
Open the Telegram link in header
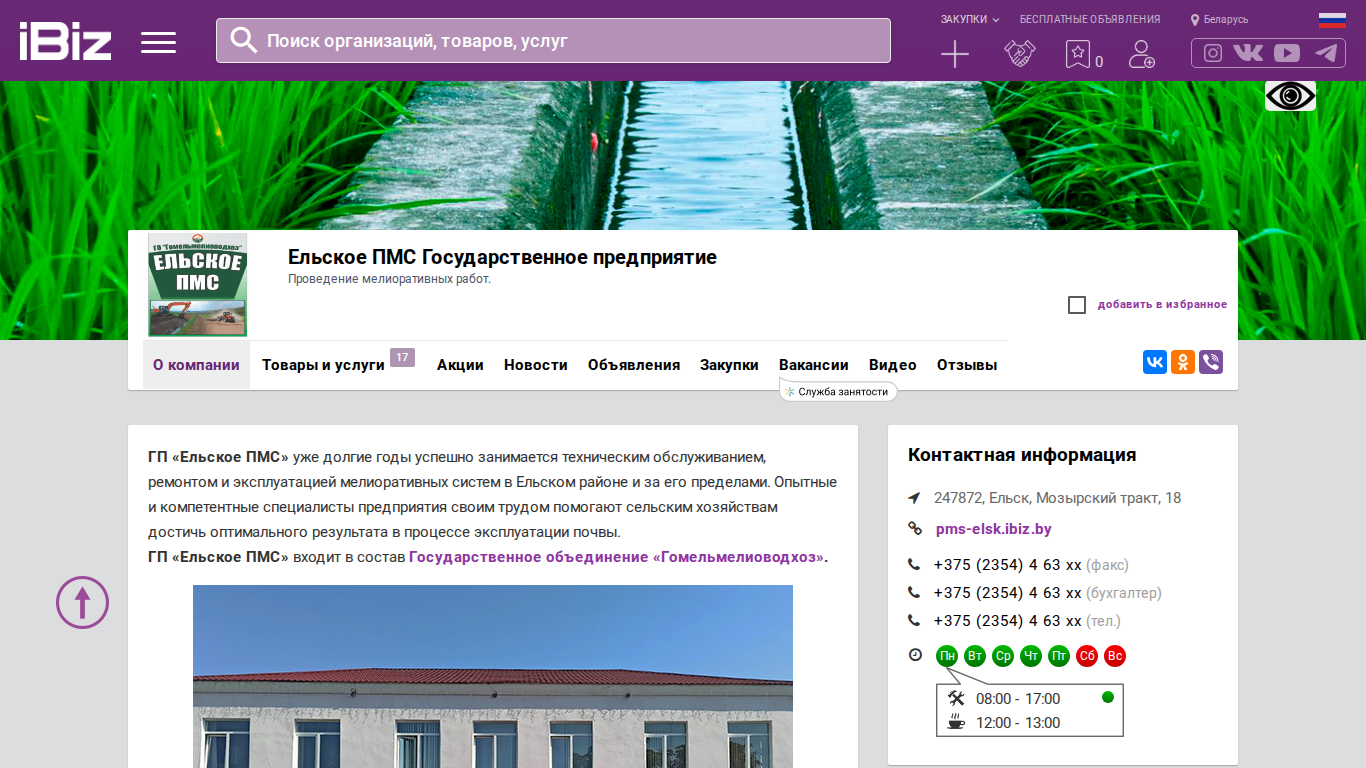pos(1326,53)
